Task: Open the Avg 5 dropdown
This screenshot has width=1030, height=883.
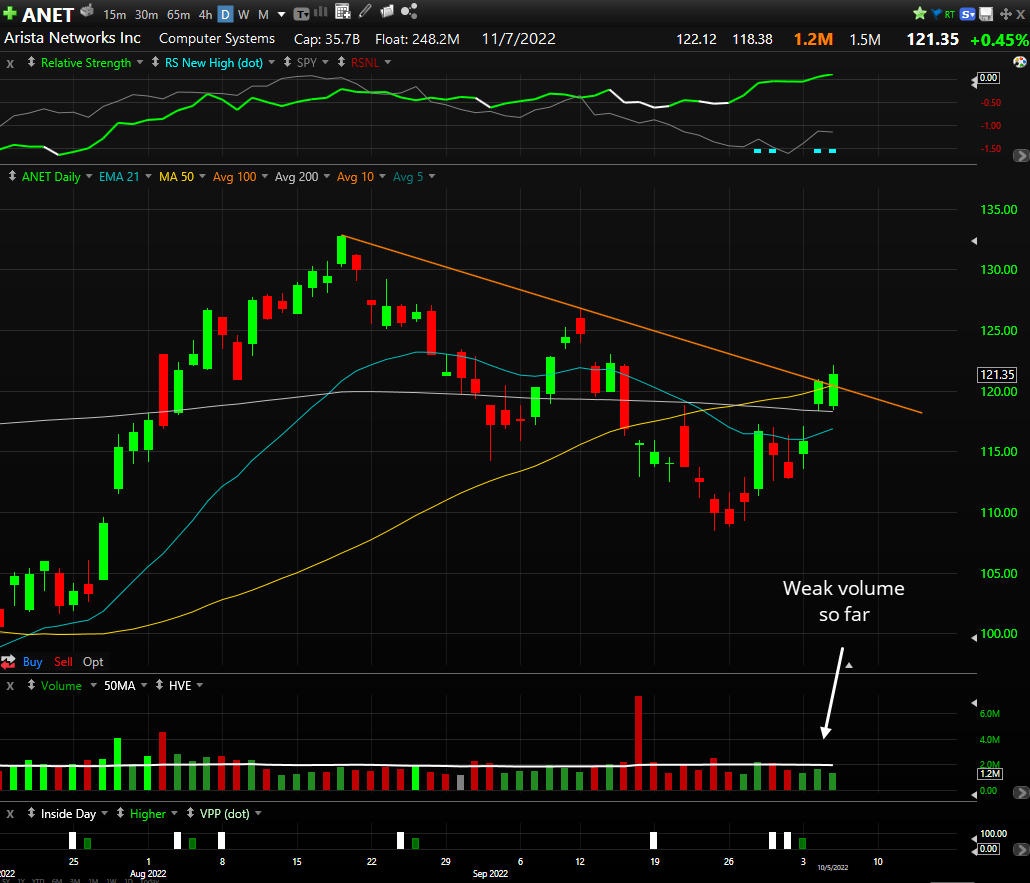Action: (432, 176)
